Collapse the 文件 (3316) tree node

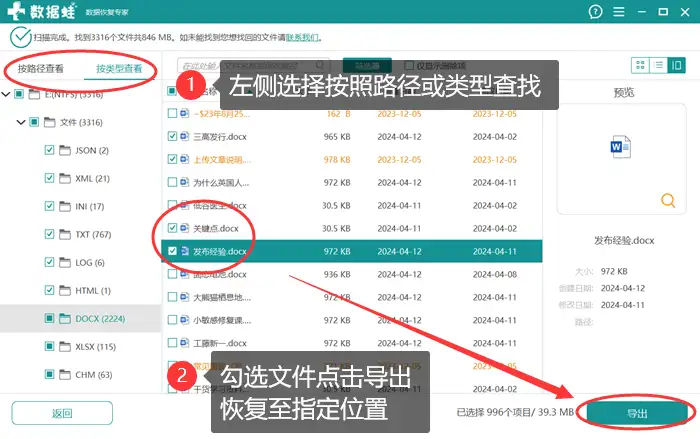click(x=21, y=122)
